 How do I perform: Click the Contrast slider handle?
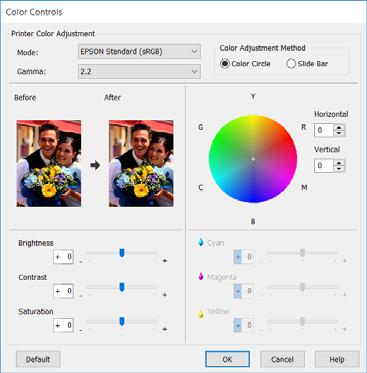point(122,287)
